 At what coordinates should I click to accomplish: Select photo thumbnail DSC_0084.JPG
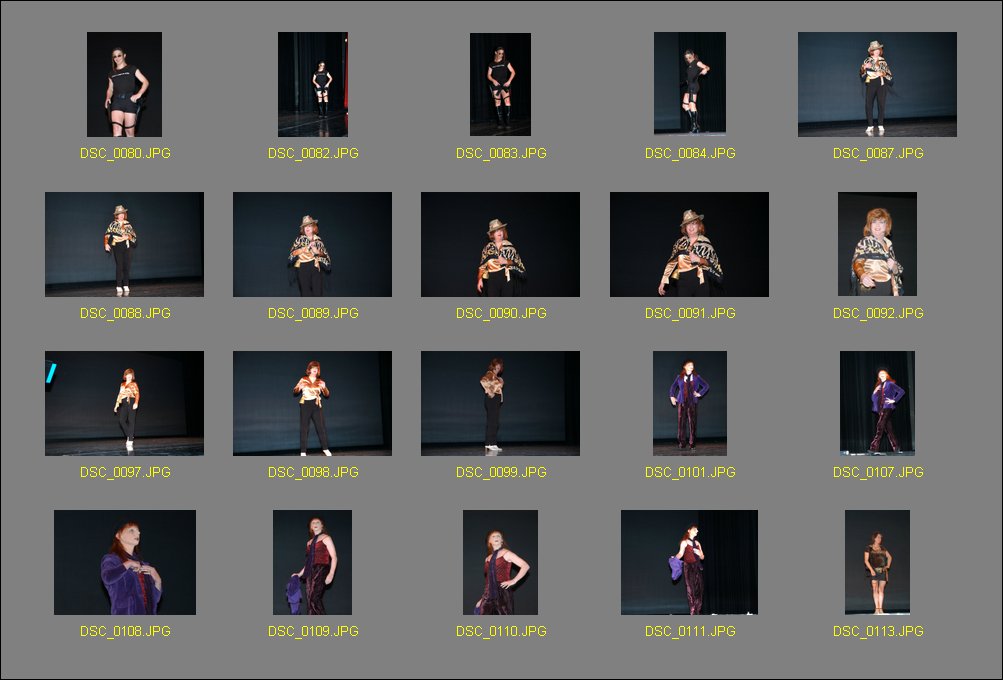690,83
